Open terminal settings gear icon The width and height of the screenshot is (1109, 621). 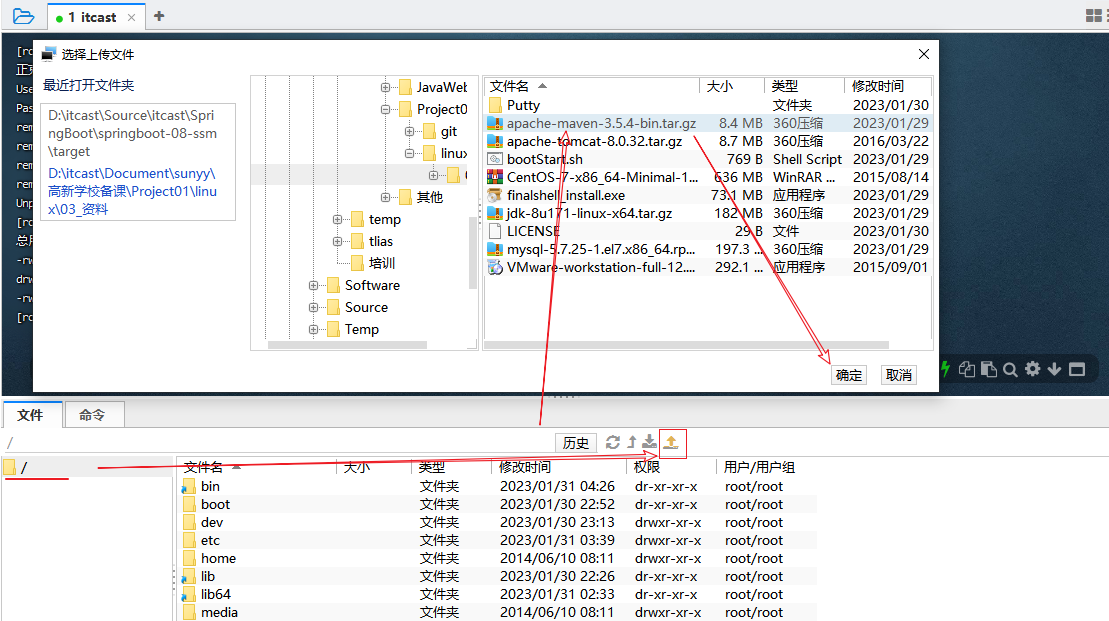[1033, 369]
